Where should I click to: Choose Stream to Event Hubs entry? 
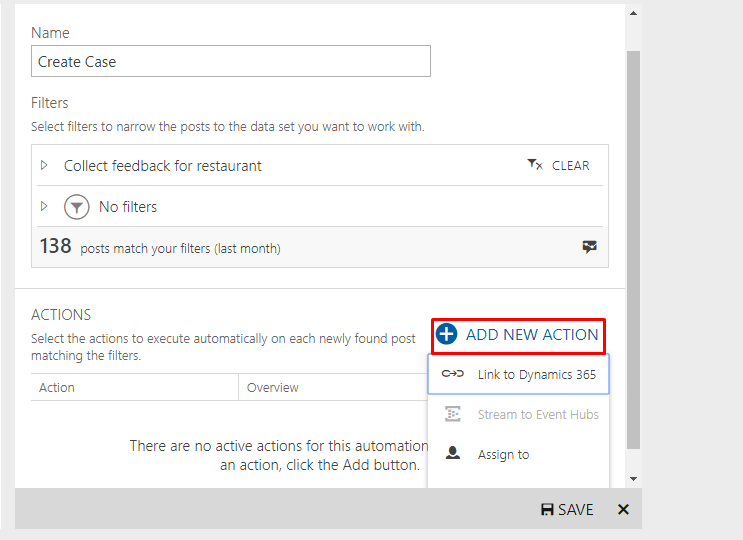tap(538, 415)
